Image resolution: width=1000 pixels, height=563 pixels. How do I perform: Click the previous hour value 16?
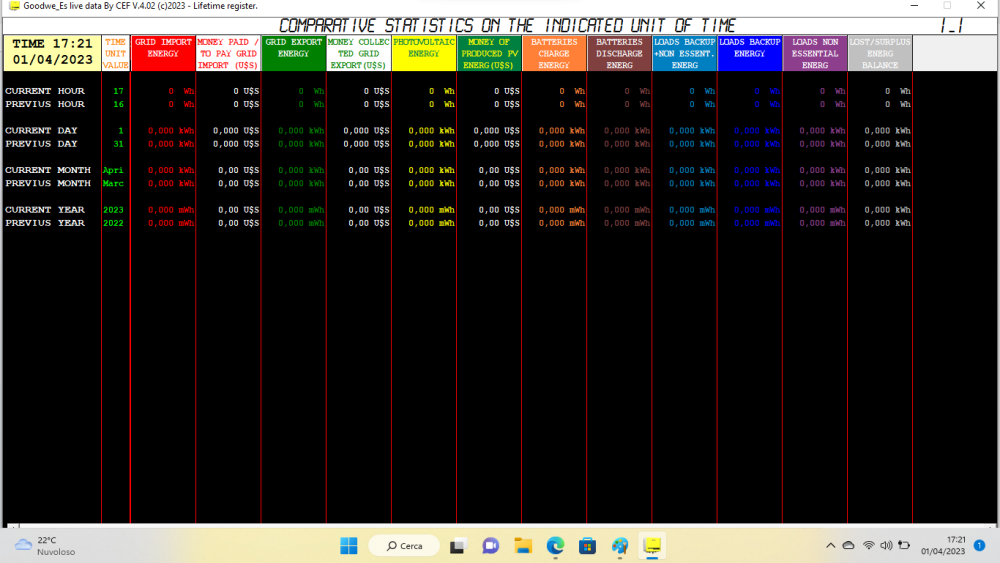coord(118,104)
